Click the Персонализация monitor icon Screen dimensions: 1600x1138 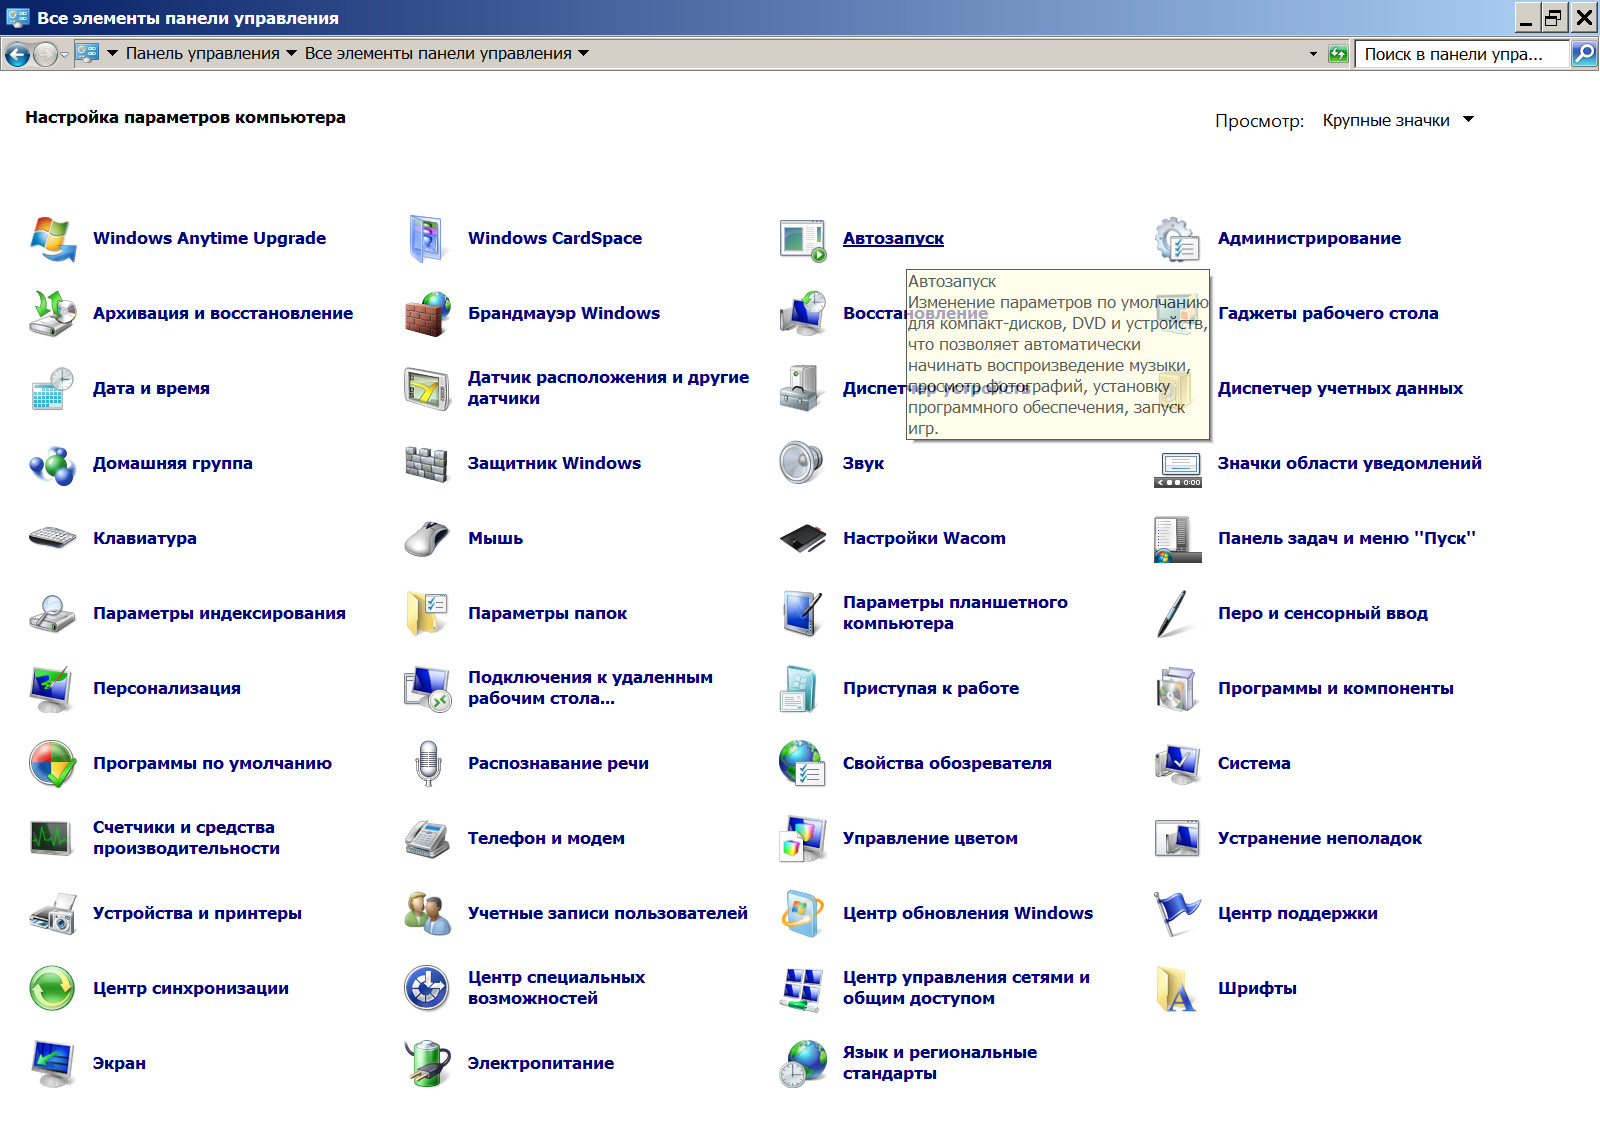52,689
